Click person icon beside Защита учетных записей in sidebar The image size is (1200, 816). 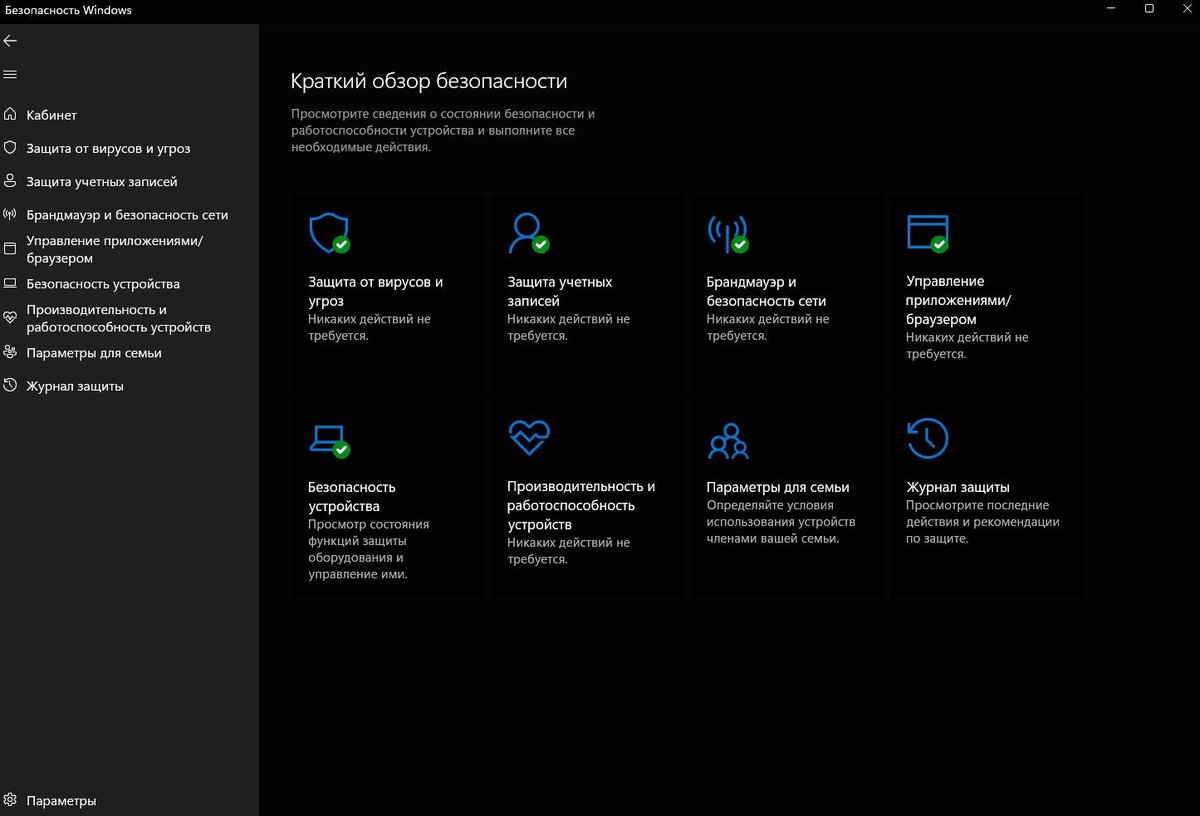pos(10,181)
